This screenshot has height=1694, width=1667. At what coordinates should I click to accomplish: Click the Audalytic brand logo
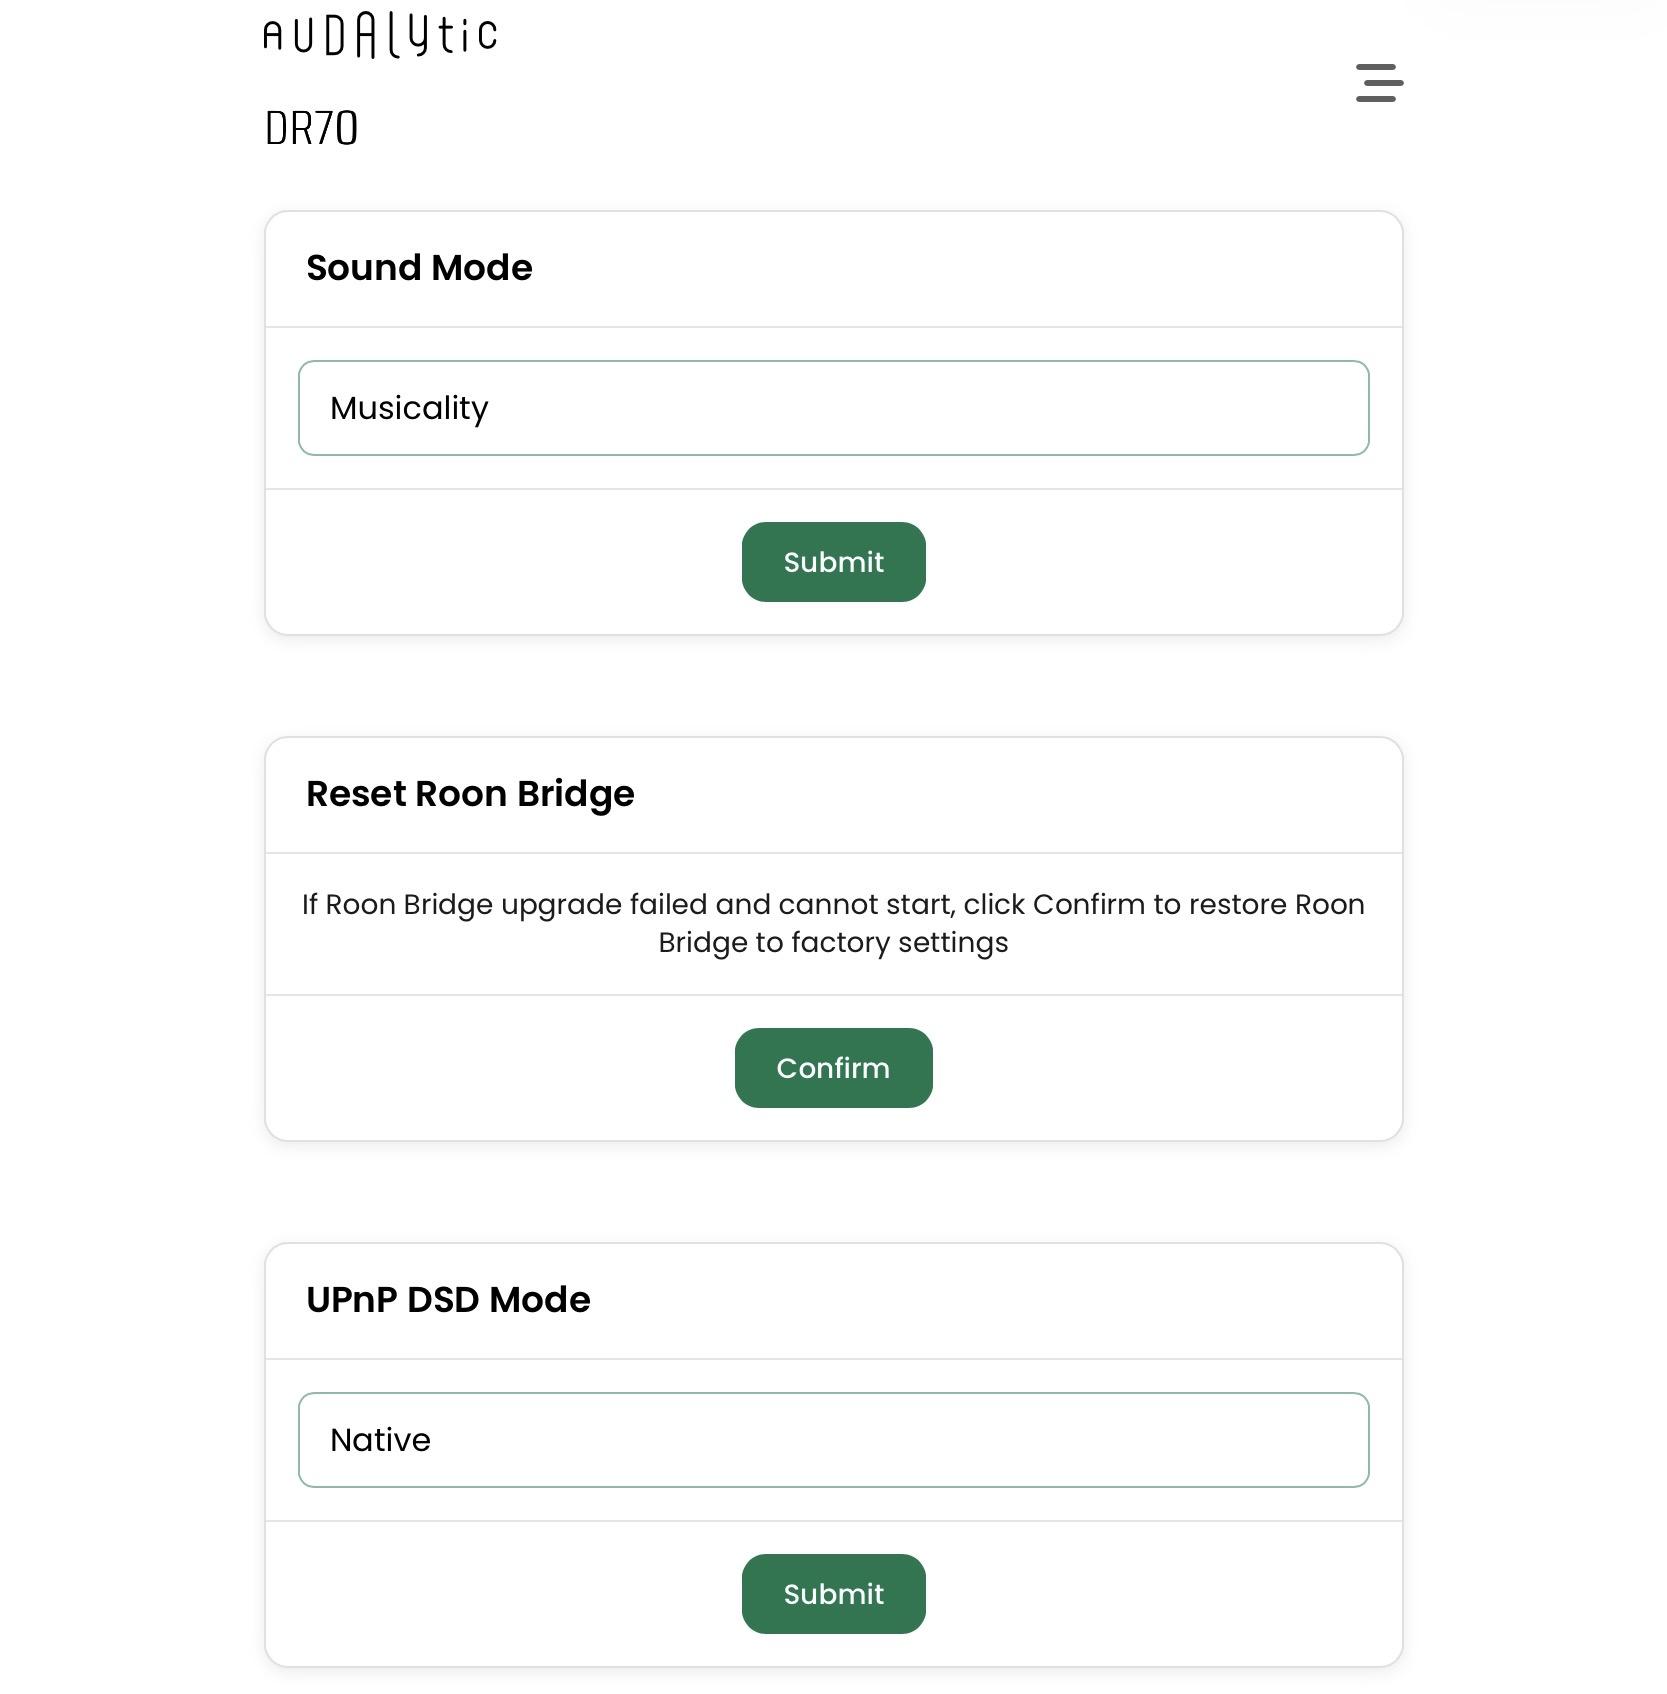coord(380,36)
